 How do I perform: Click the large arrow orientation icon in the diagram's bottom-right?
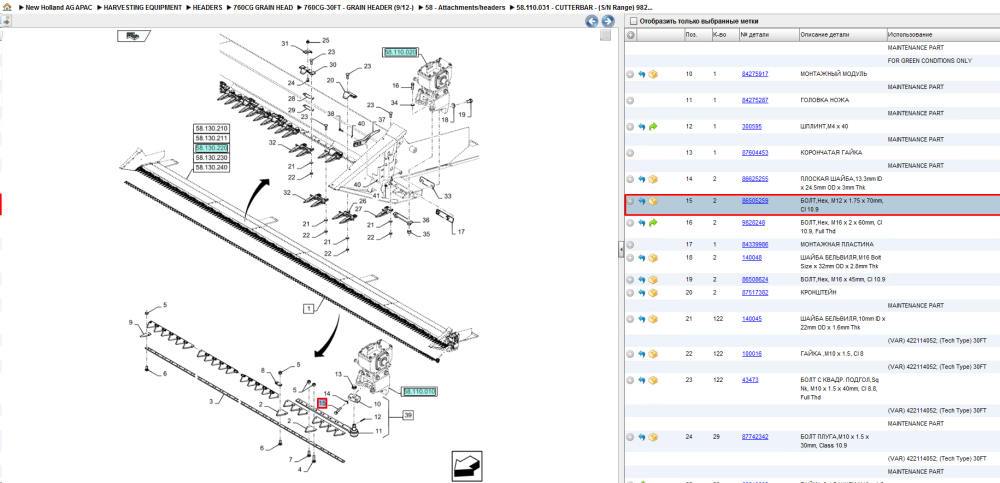(x=467, y=466)
